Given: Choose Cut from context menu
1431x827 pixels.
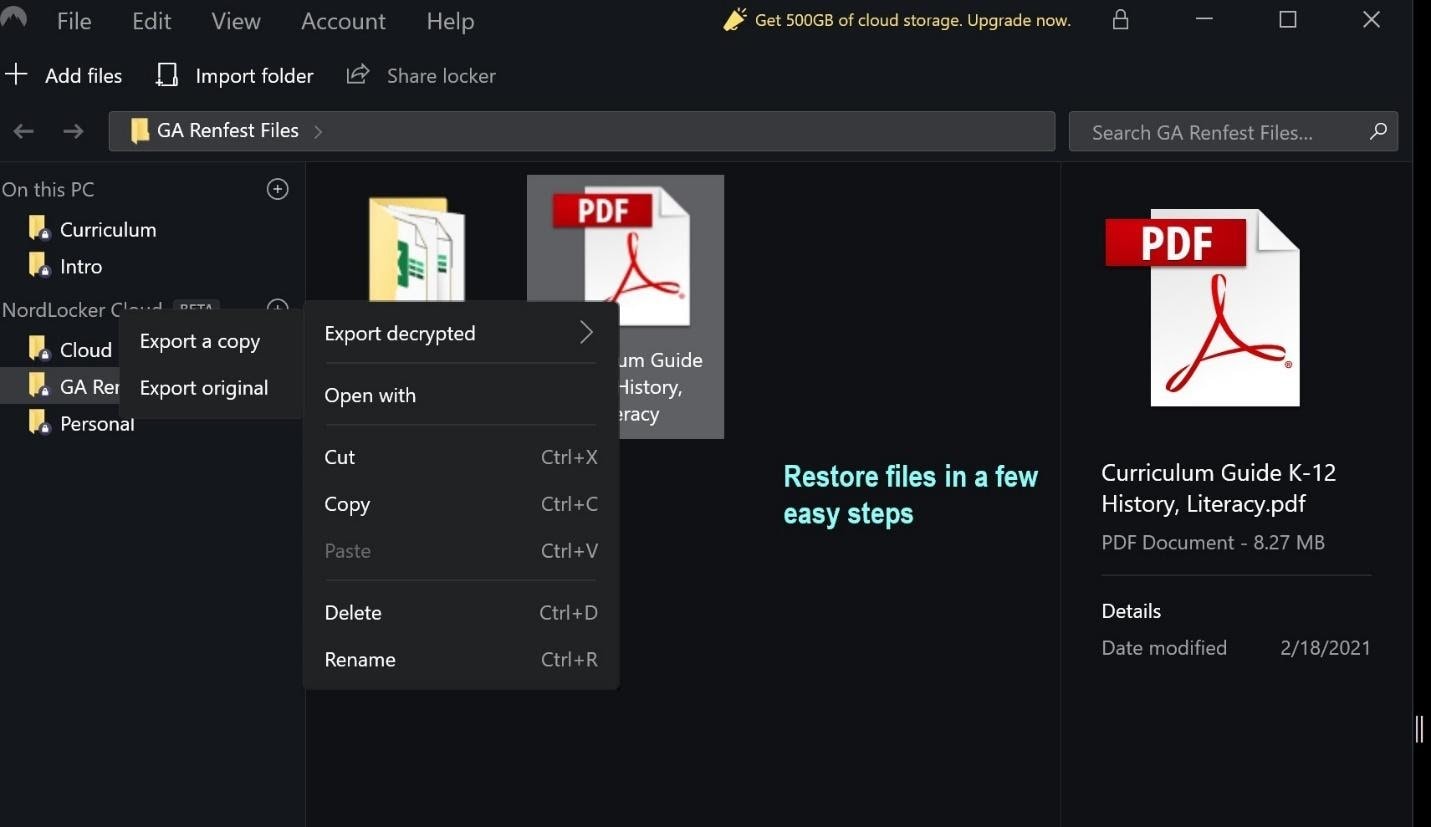Looking at the screenshot, I should pos(460,457).
